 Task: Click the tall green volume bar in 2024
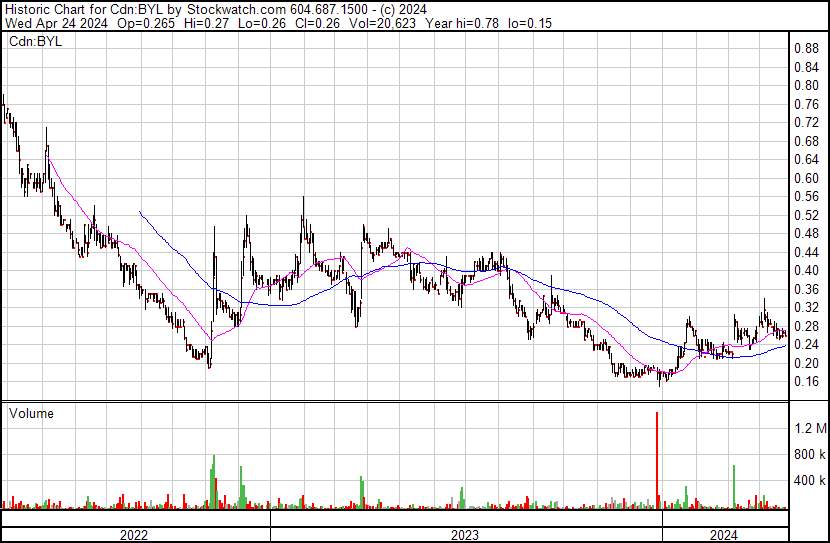click(734, 485)
